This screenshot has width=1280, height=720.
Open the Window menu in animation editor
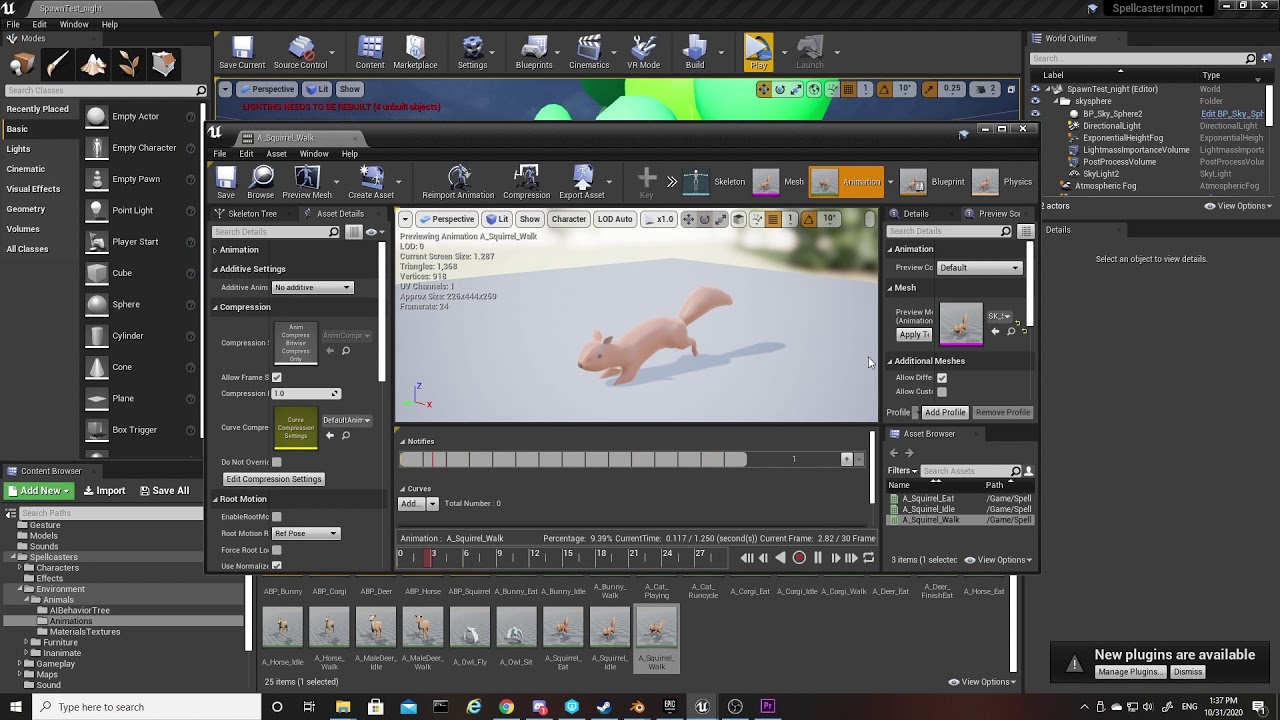pyautogui.click(x=314, y=154)
